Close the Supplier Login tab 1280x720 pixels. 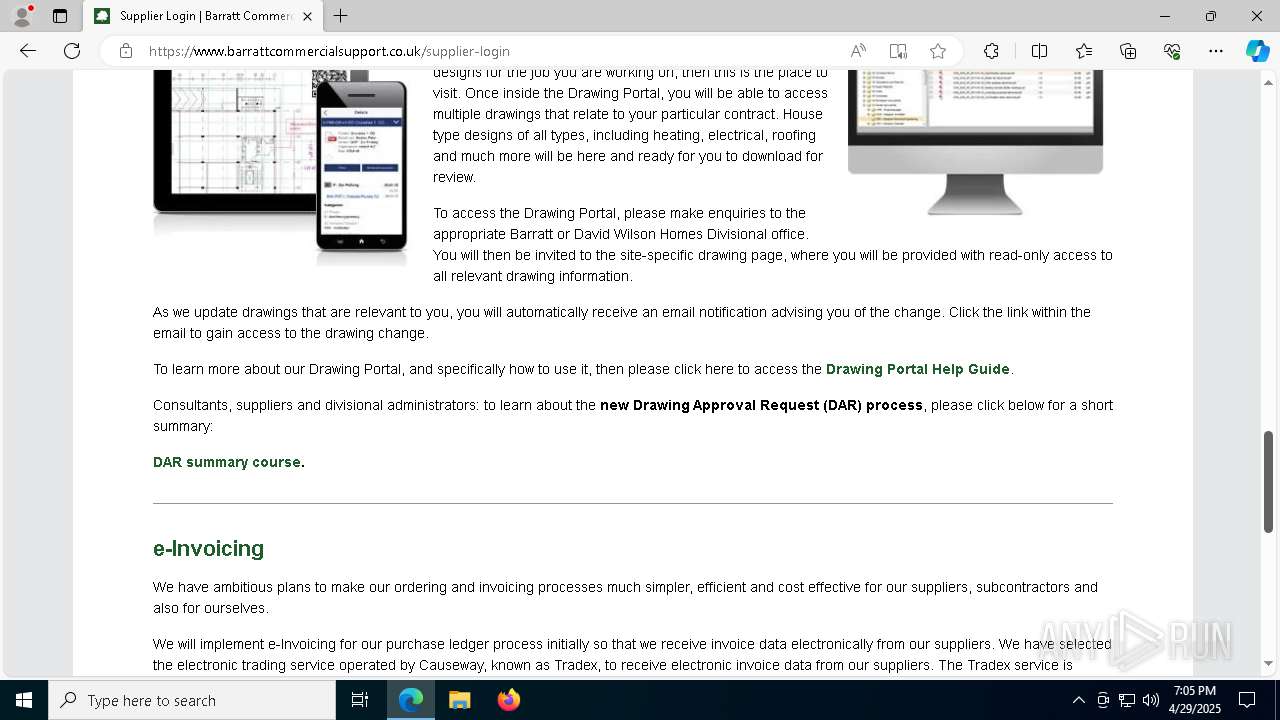[x=308, y=16]
